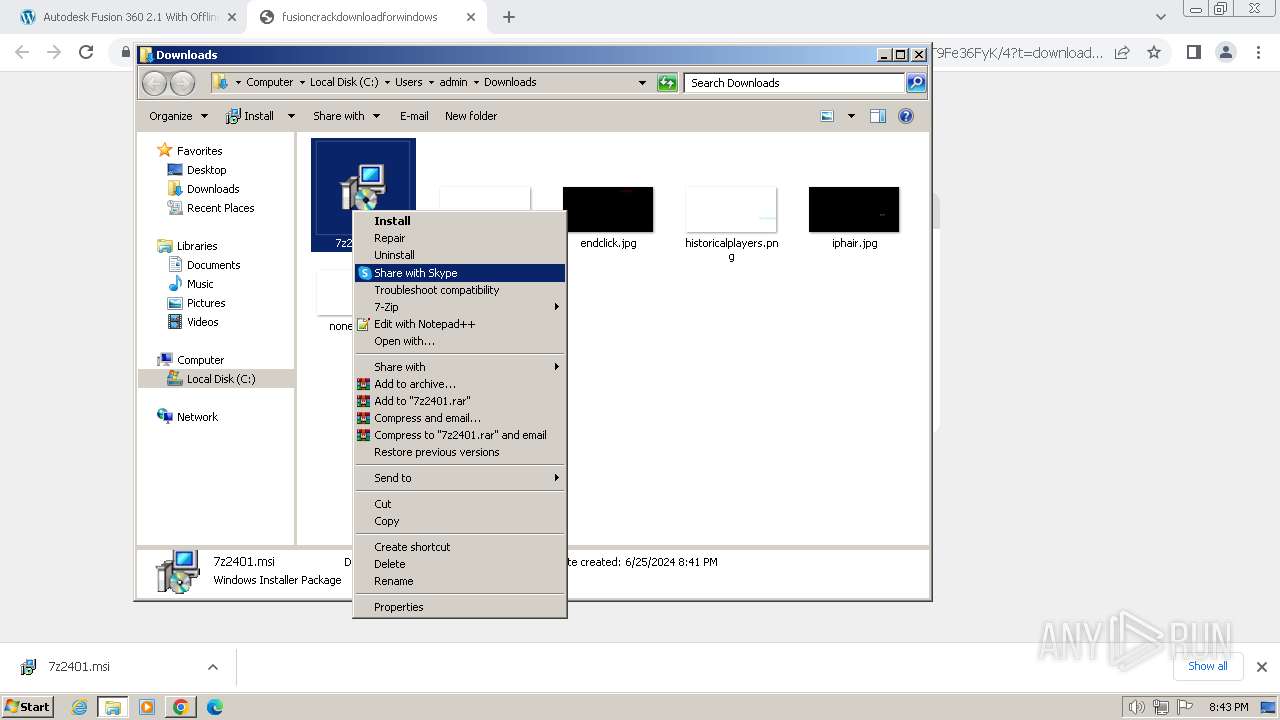Choose Add to archive... option
1280x720 pixels.
point(460,384)
